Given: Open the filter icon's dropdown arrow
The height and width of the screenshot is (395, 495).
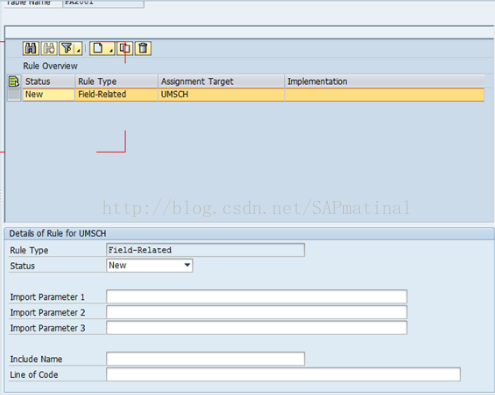Looking at the screenshot, I should (79, 50).
